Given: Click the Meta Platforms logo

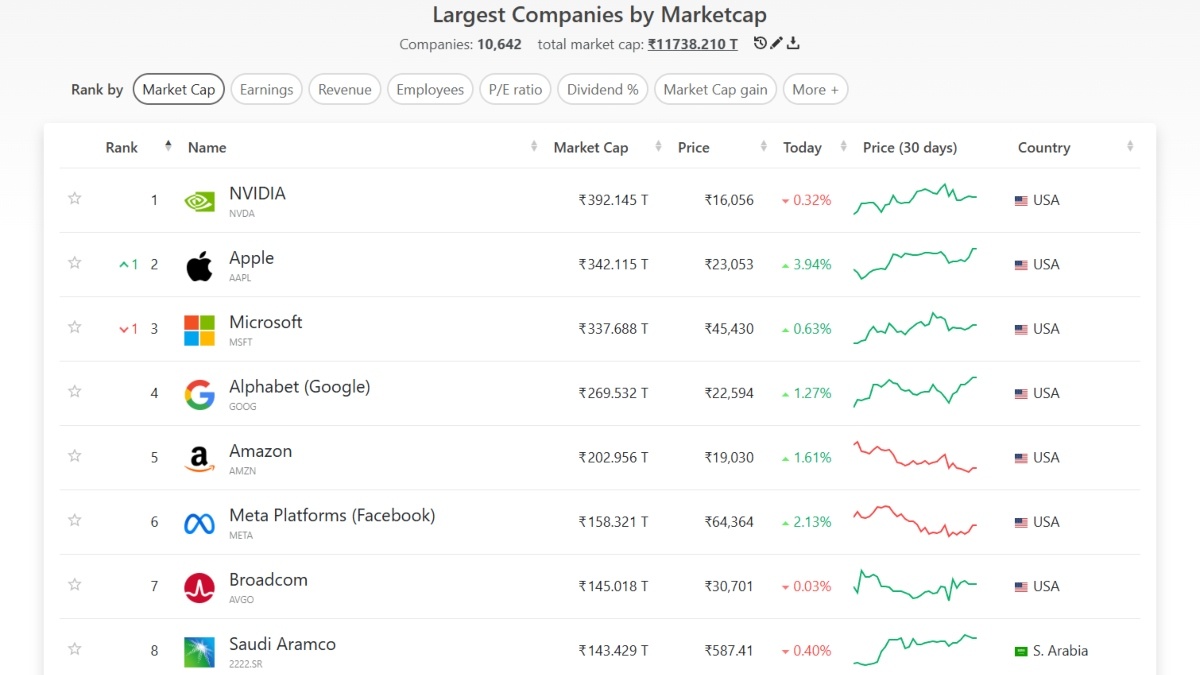Looking at the screenshot, I should pyautogui.click(x=199, y=522).
